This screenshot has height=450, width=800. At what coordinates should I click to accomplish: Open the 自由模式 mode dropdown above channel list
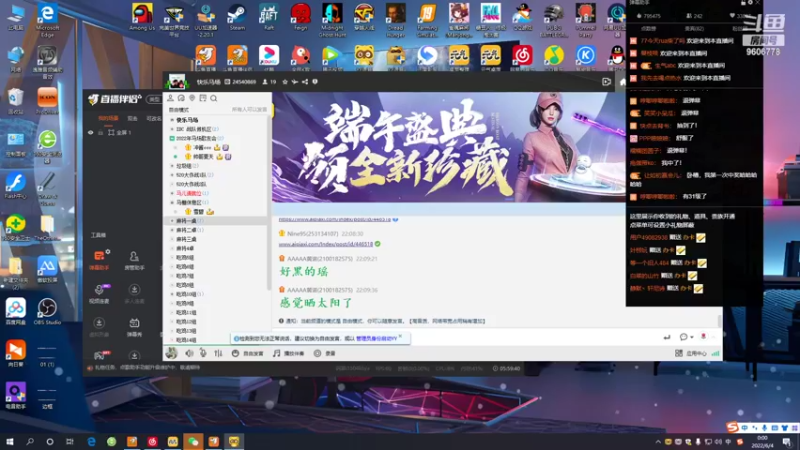click(179, 110)
